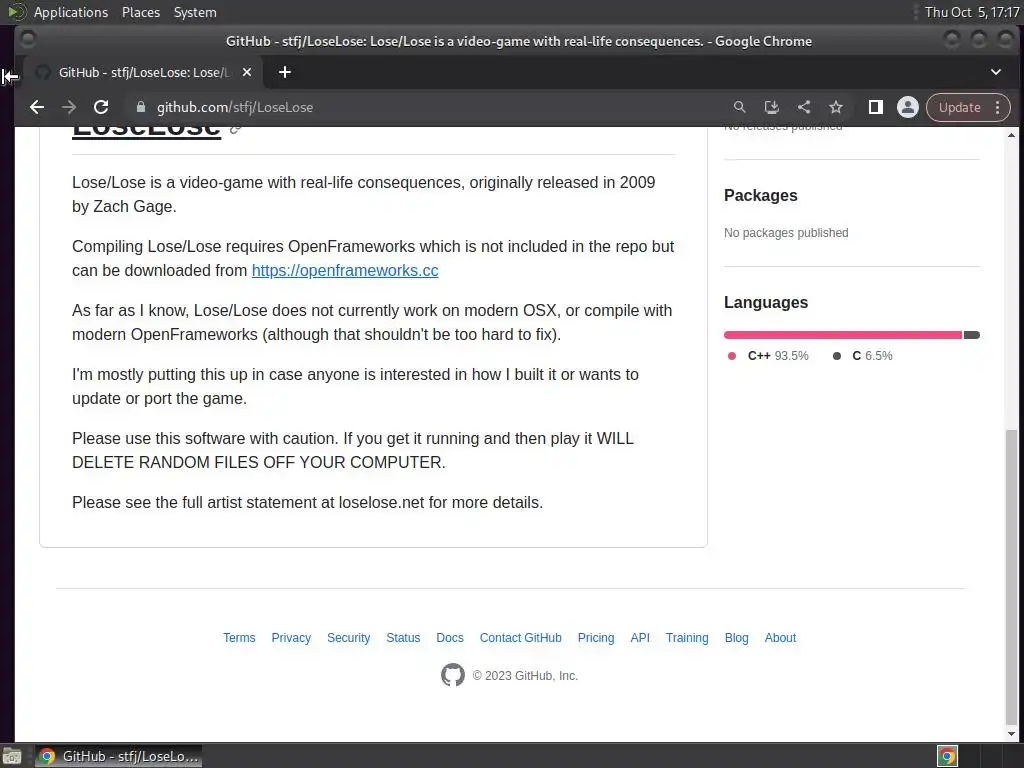Click the pink dot next to C++
The height and width of the screenshot is (768, 1024).
coord(732,356)
